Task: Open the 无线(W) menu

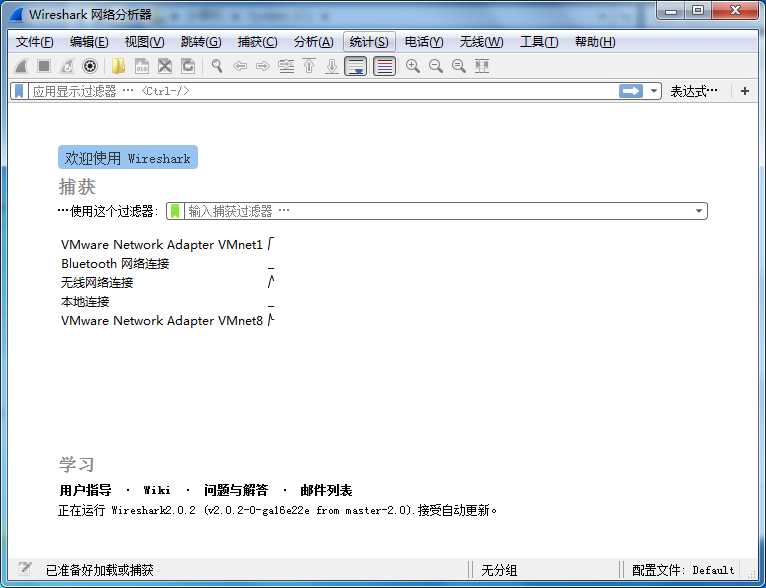Action: click(481, 42)
